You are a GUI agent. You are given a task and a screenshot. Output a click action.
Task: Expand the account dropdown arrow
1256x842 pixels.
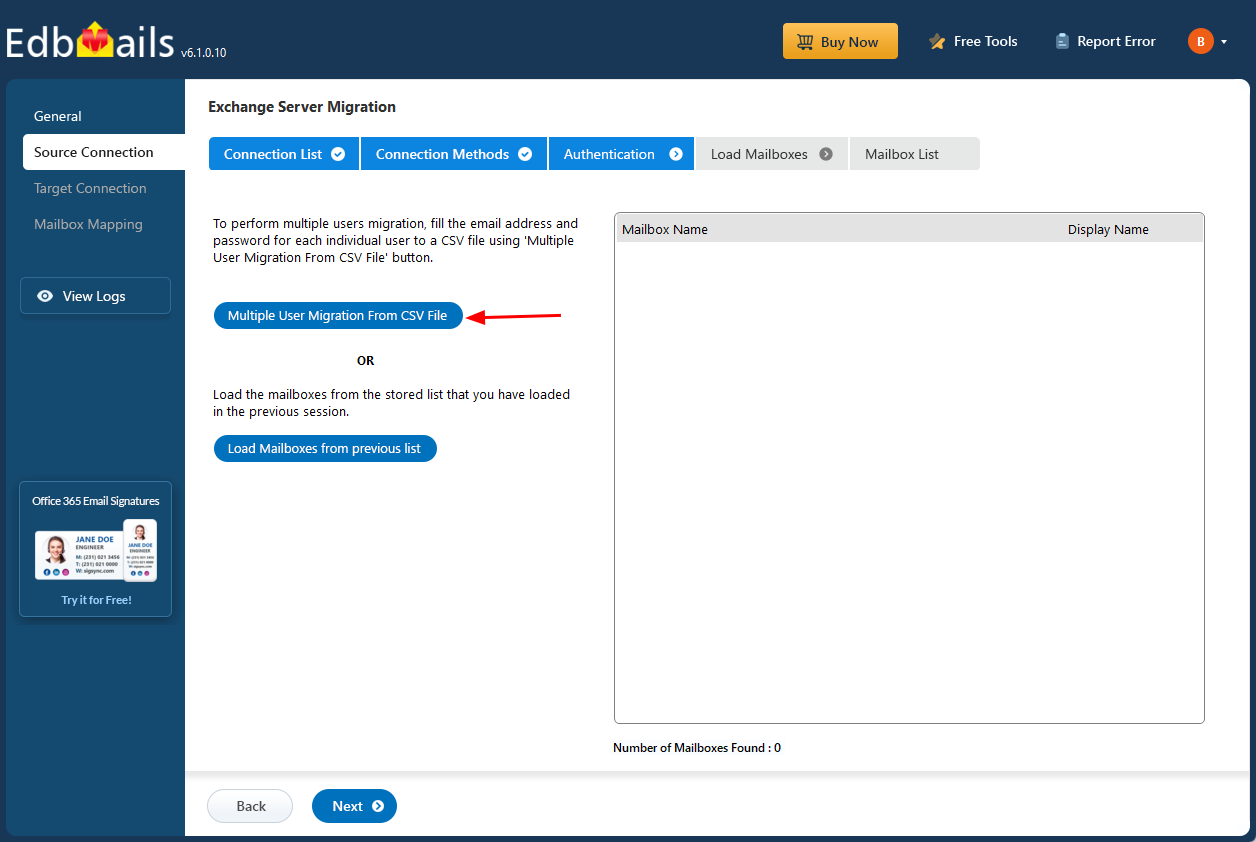1224,42
